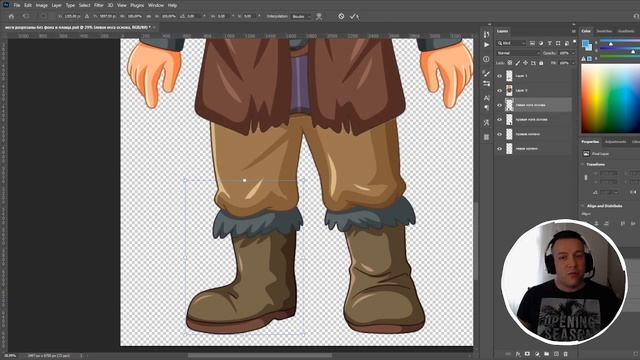The image size is (640, 360).
Task: Switch to the Adjustments panel tab
Action: pos(615,142)
